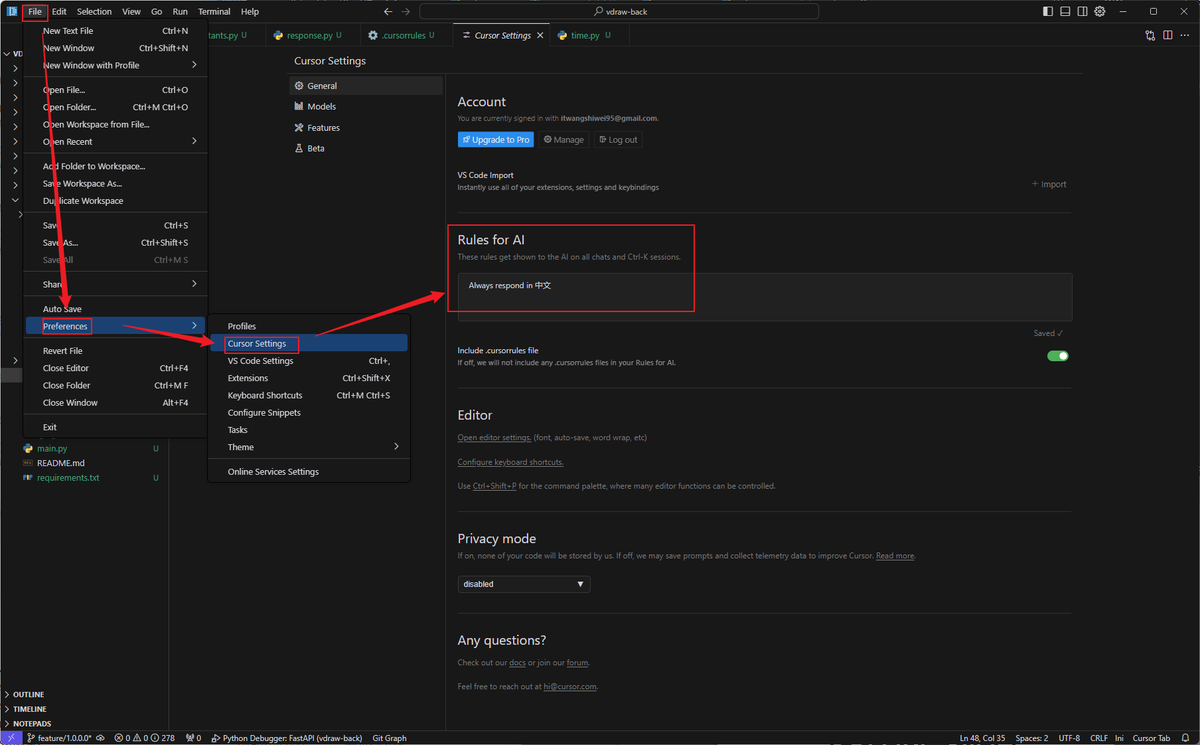This screenshot has height=745, width=1200.
Task: Select Exit in File menu
Action: [115, 427]
